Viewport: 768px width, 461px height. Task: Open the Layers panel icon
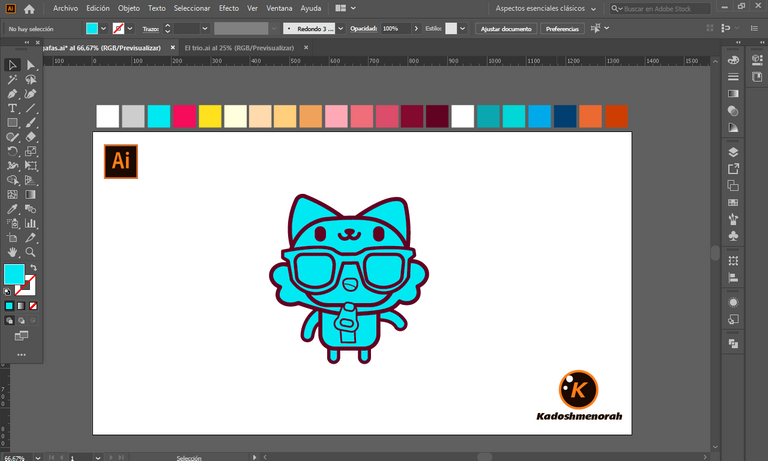click(x=733, y=152)
